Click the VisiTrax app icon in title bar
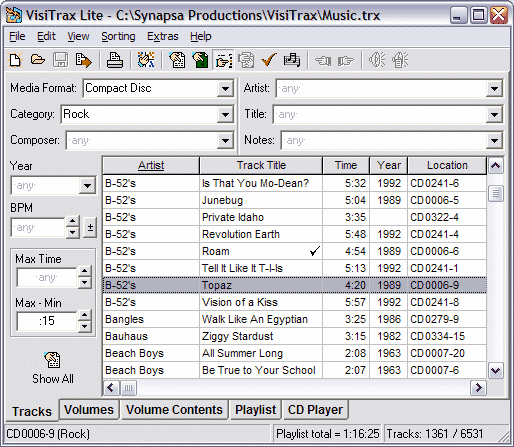Viewport: 514px width, 447px height. (x=14, y=15)
